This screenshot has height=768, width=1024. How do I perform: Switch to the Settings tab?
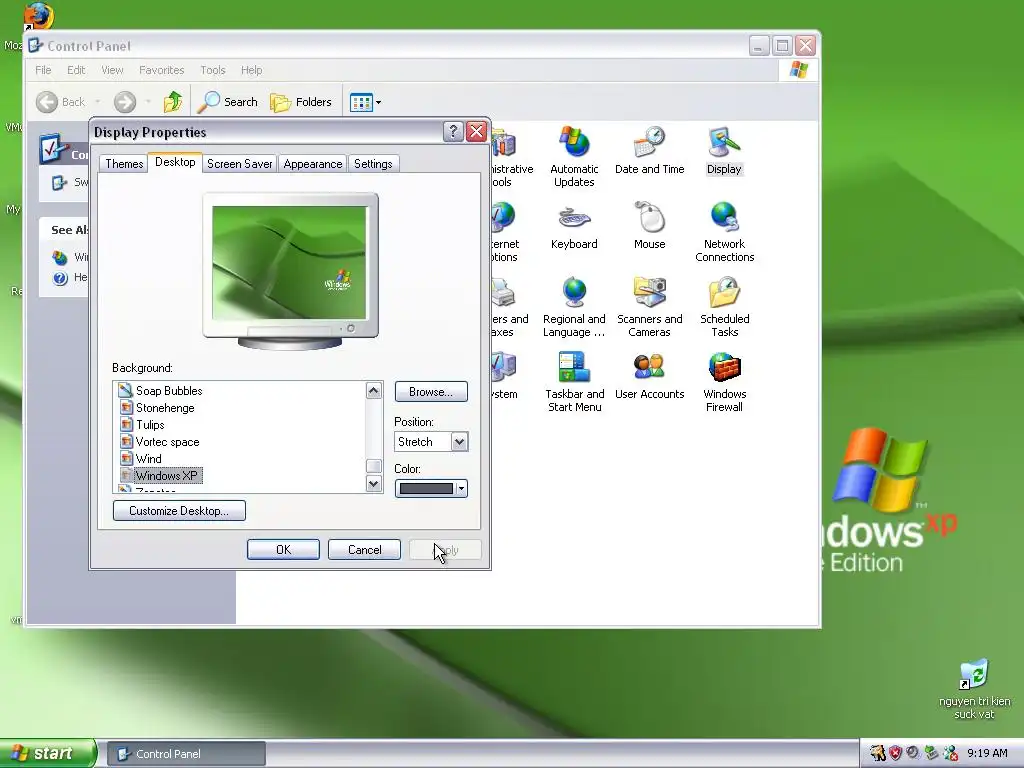point(373,164)
